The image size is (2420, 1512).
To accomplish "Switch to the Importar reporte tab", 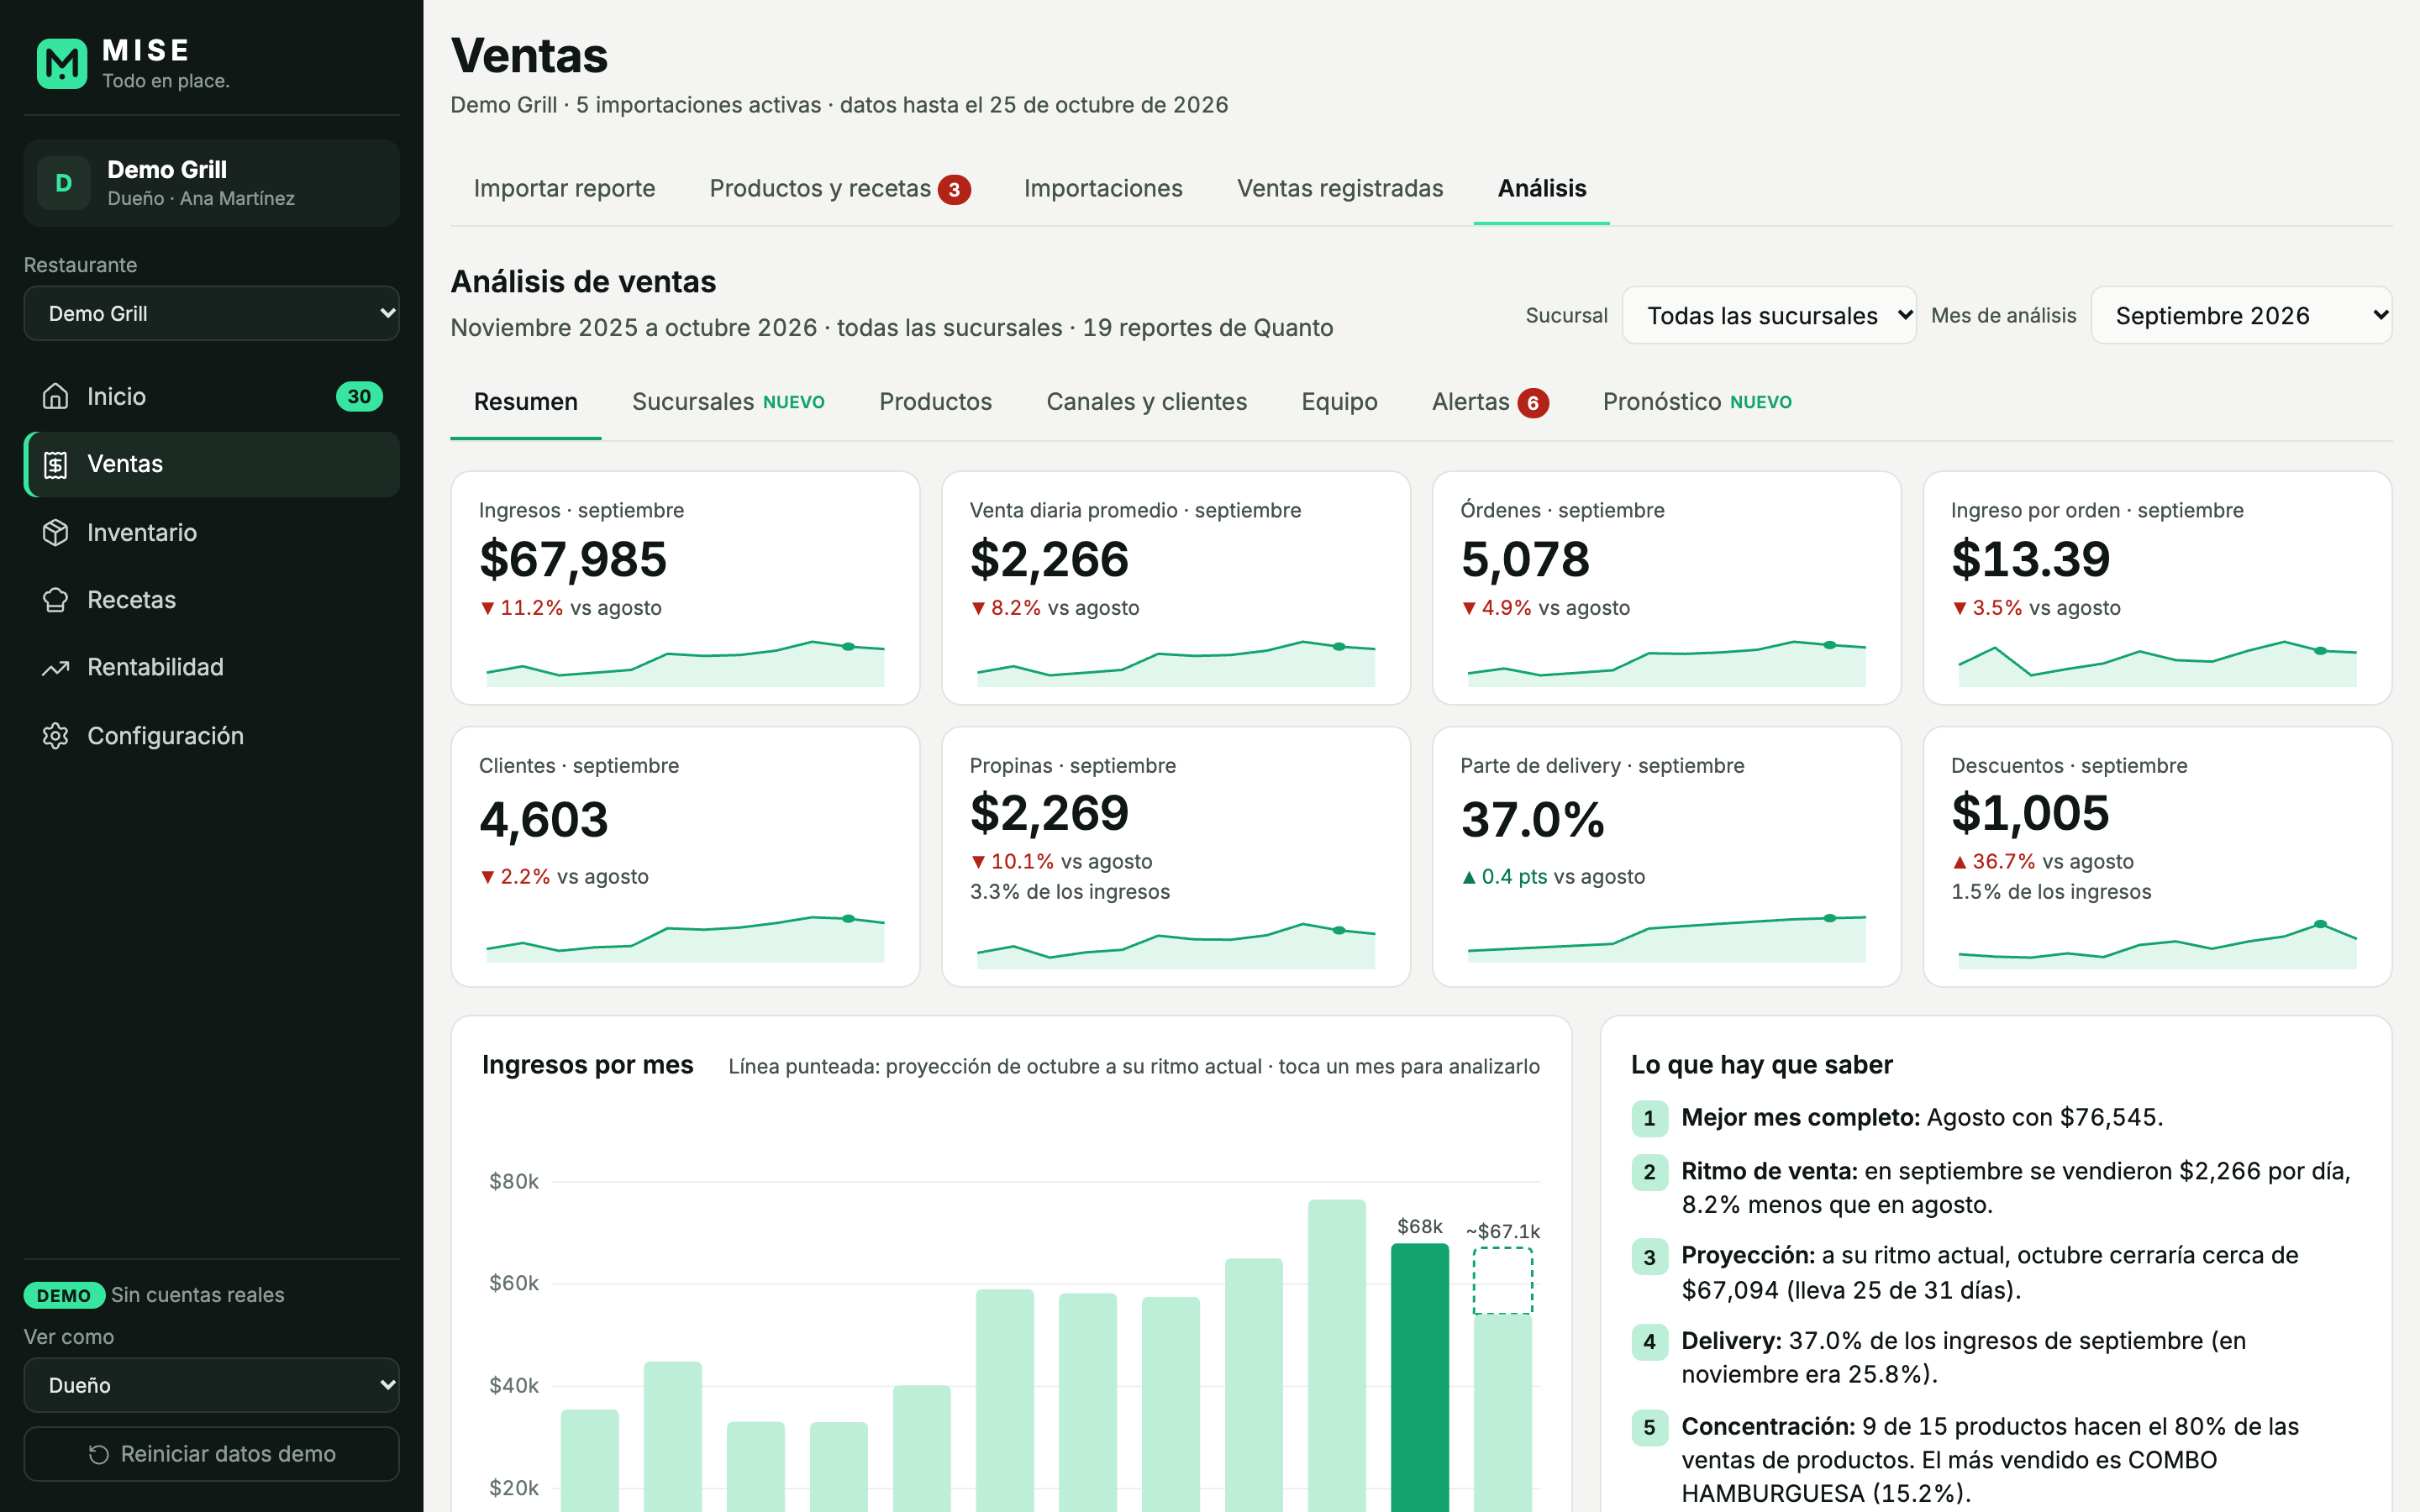I will [x=564, y=188].
